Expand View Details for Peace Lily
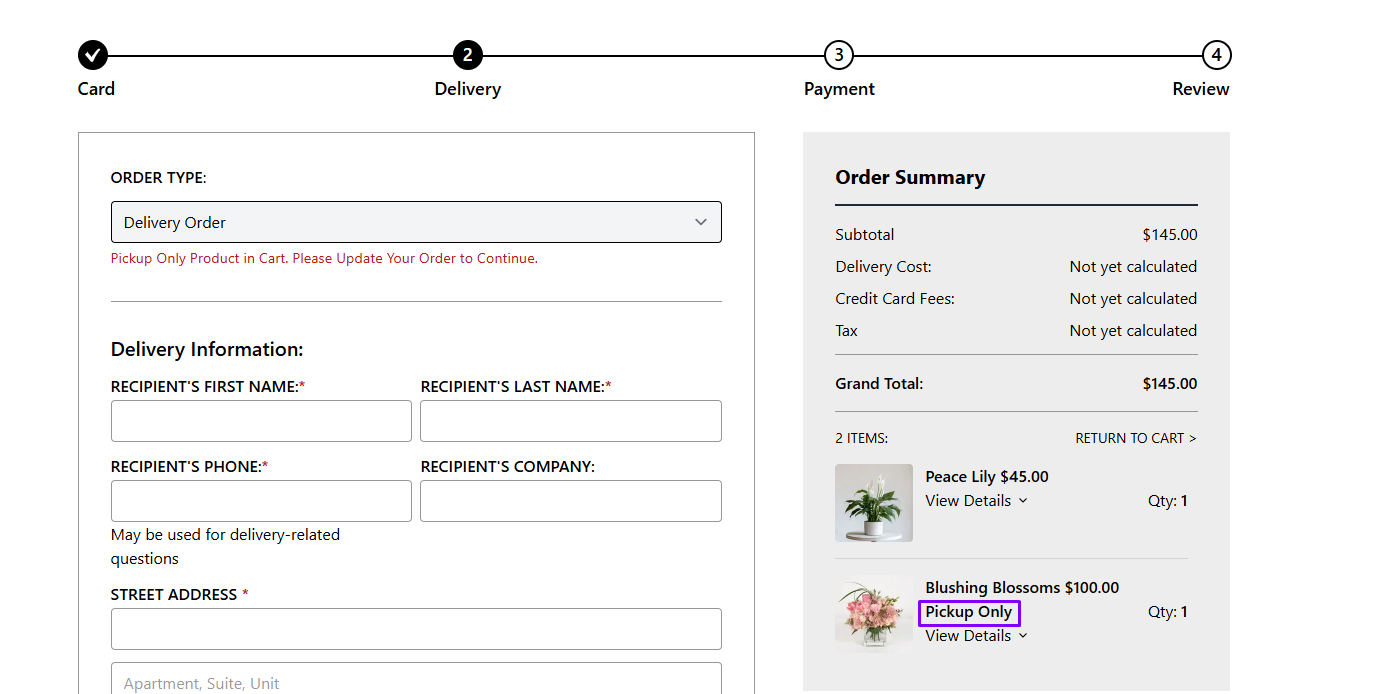 pos(976,501)
